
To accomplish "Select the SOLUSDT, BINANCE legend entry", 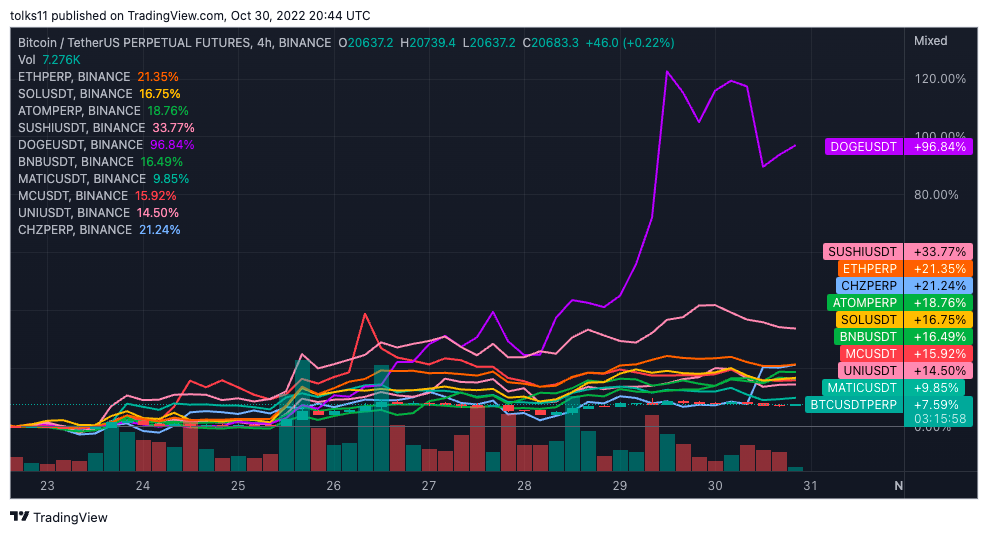I will tap(99, 94).
